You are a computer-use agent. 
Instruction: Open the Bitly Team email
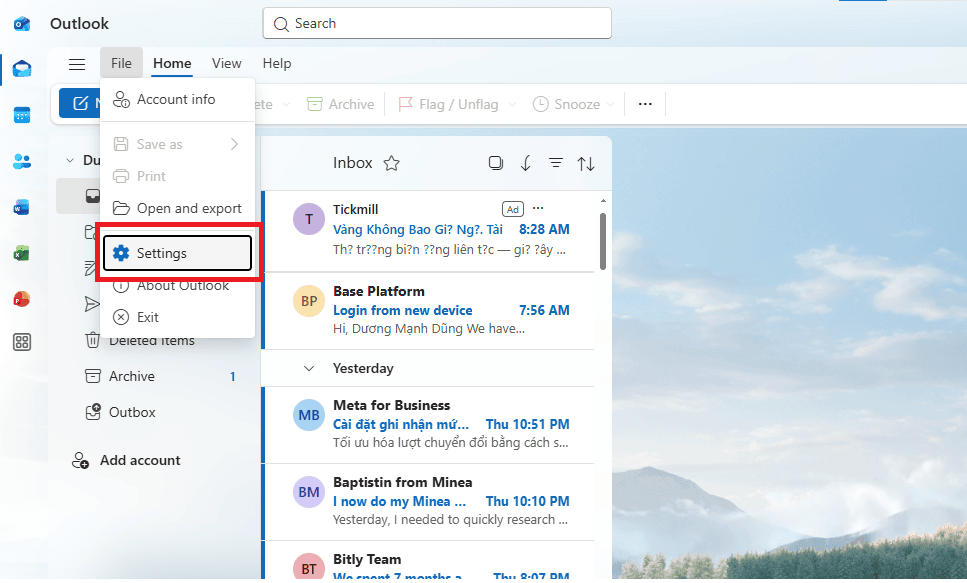(x=429, y=561)
